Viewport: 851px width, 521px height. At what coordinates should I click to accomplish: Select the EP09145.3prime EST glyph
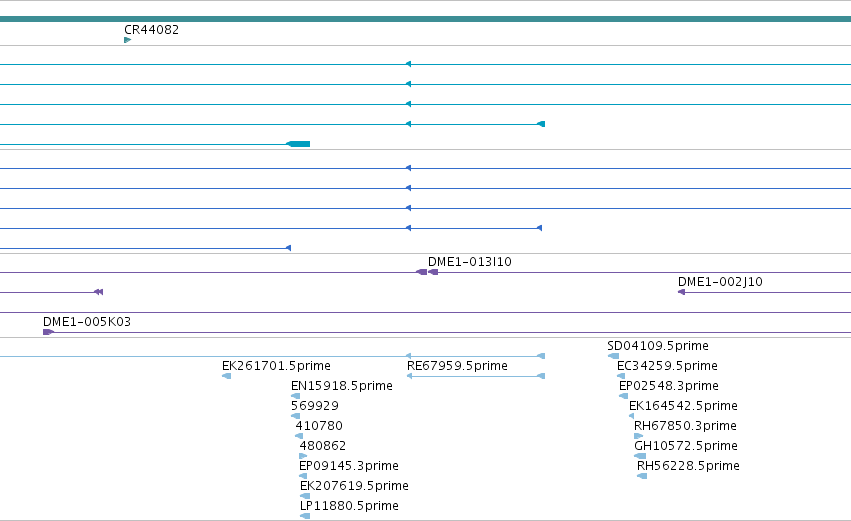click(x=303, y=476)
